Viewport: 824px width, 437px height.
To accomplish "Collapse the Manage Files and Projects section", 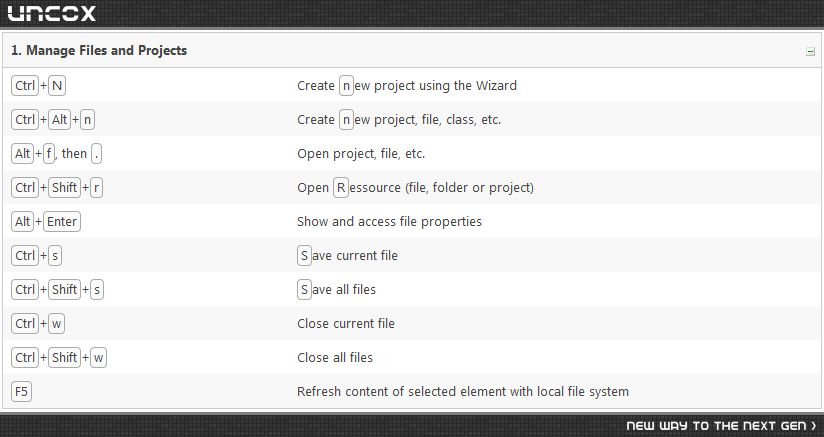I will tap(810, 51).
